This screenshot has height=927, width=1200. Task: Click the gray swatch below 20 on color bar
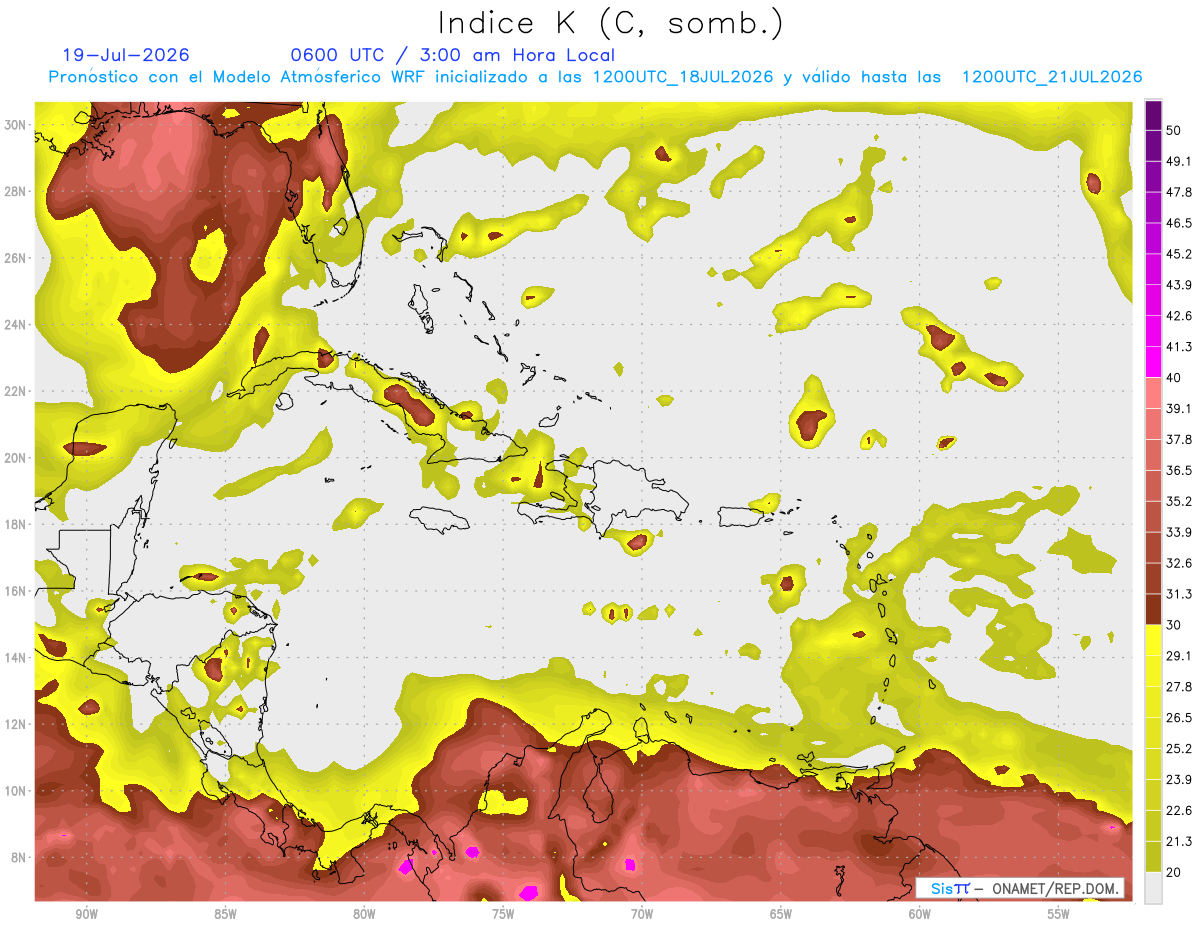click(x=1154, y=889)
